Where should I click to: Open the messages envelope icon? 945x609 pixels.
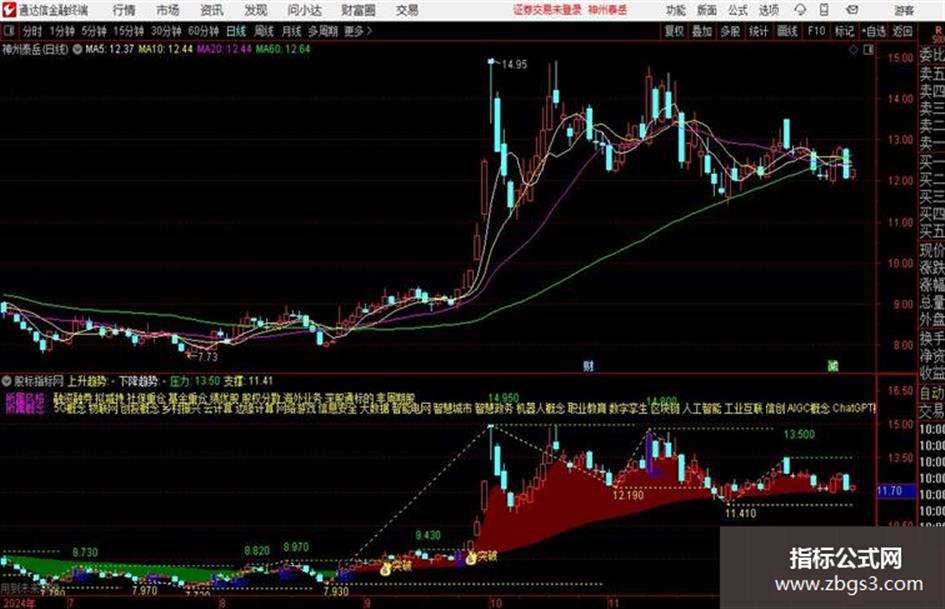[x=852, y=10]
